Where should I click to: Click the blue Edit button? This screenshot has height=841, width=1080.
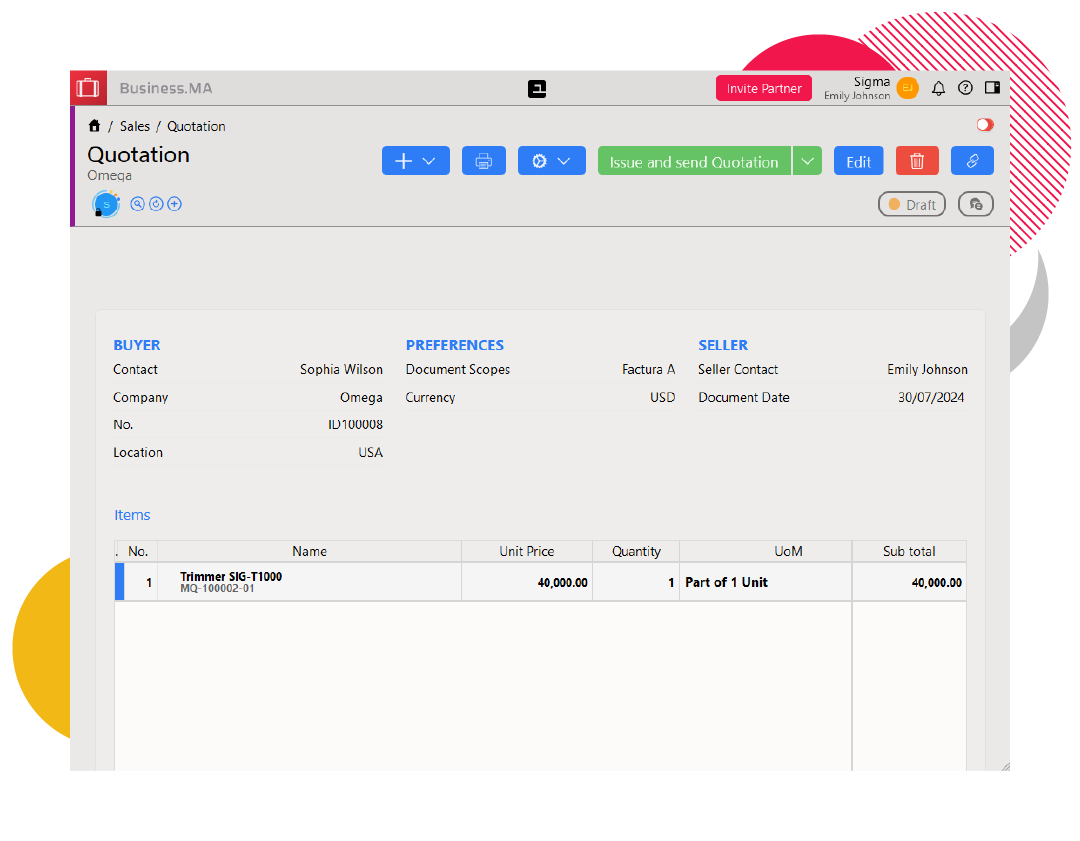(859, 161)
